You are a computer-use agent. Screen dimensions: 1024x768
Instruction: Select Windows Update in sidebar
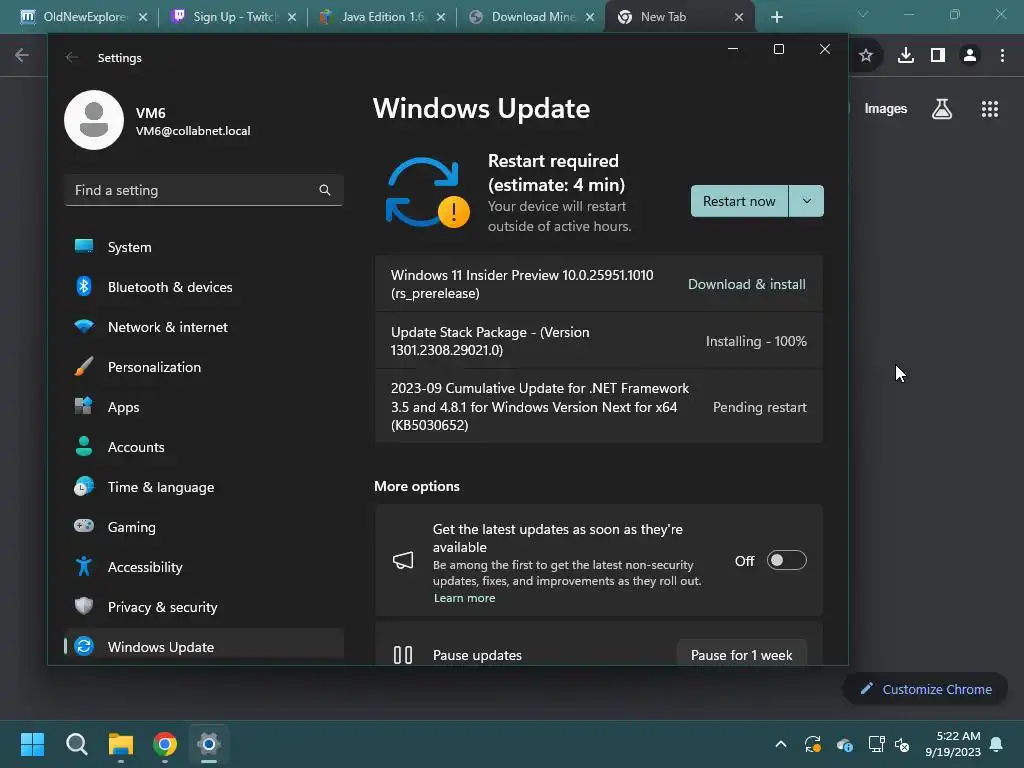coord(204,647)
